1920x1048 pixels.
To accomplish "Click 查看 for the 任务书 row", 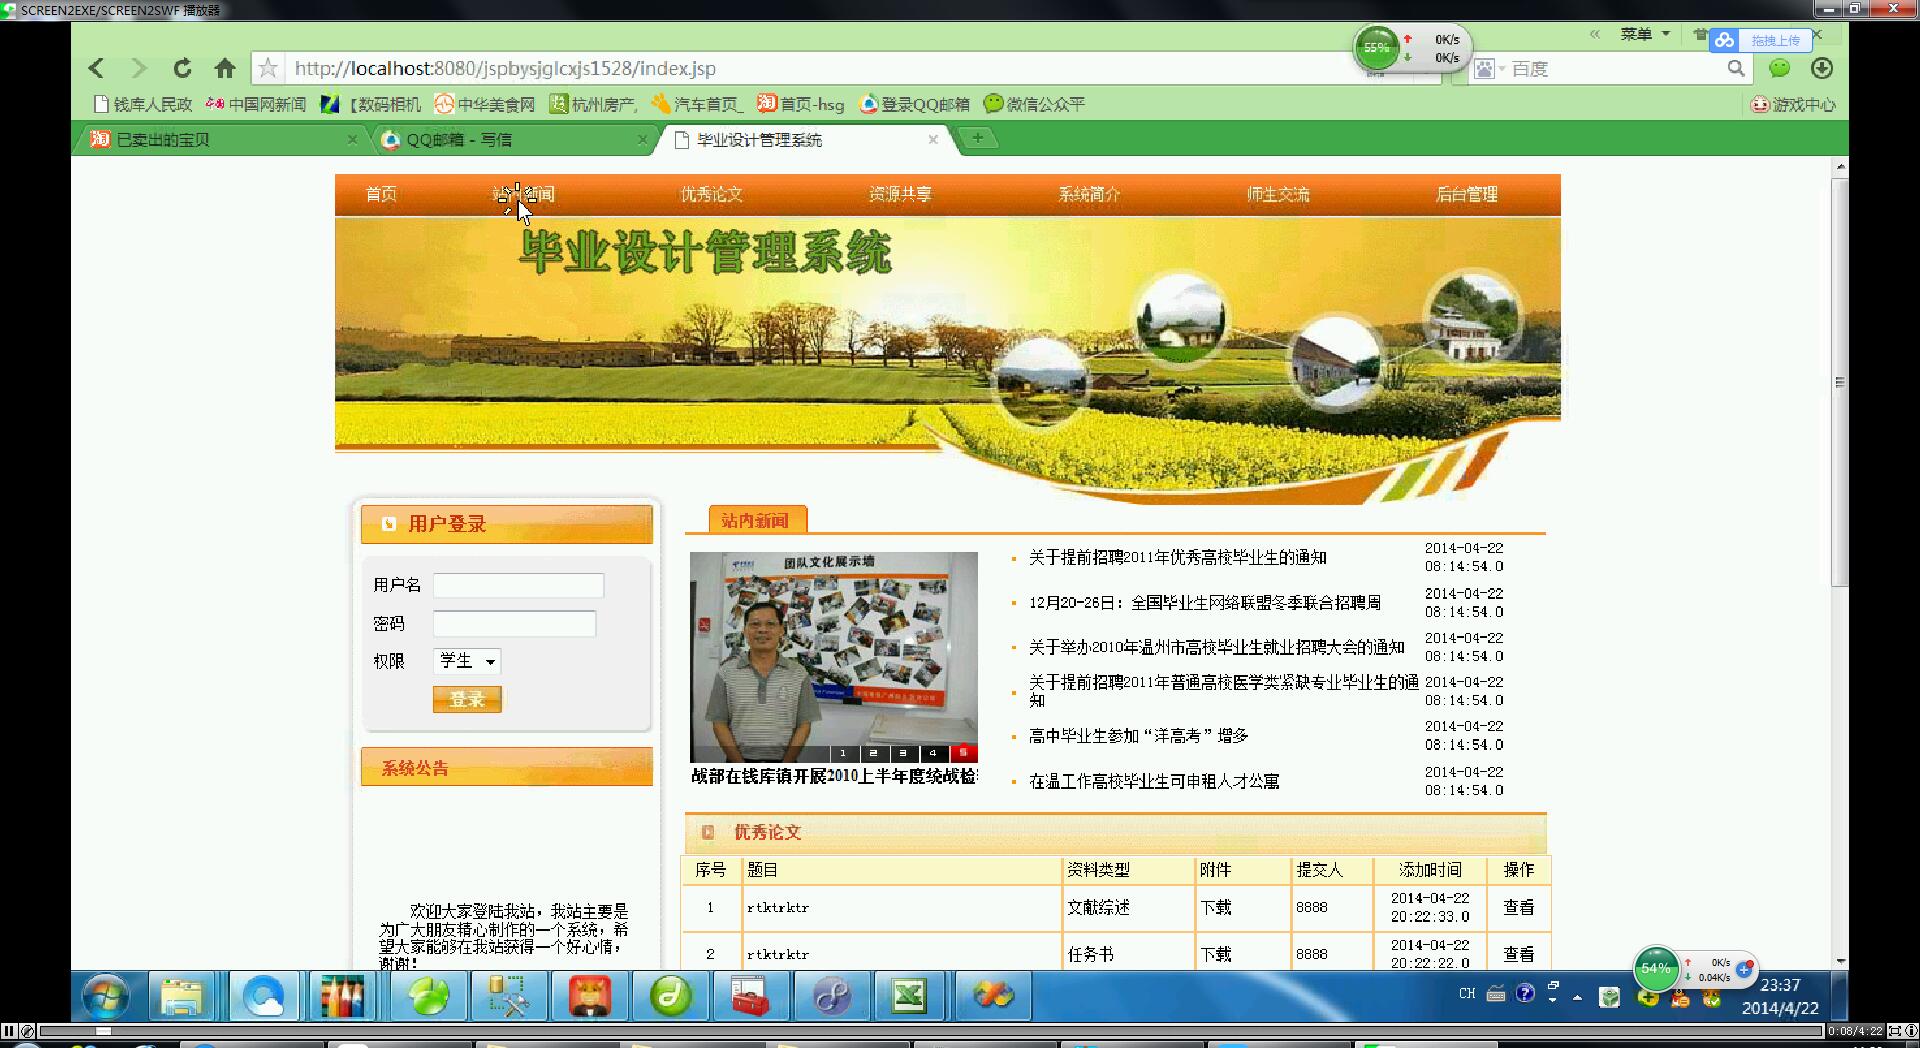I will pyautogui.click(x=1518, y=954).
